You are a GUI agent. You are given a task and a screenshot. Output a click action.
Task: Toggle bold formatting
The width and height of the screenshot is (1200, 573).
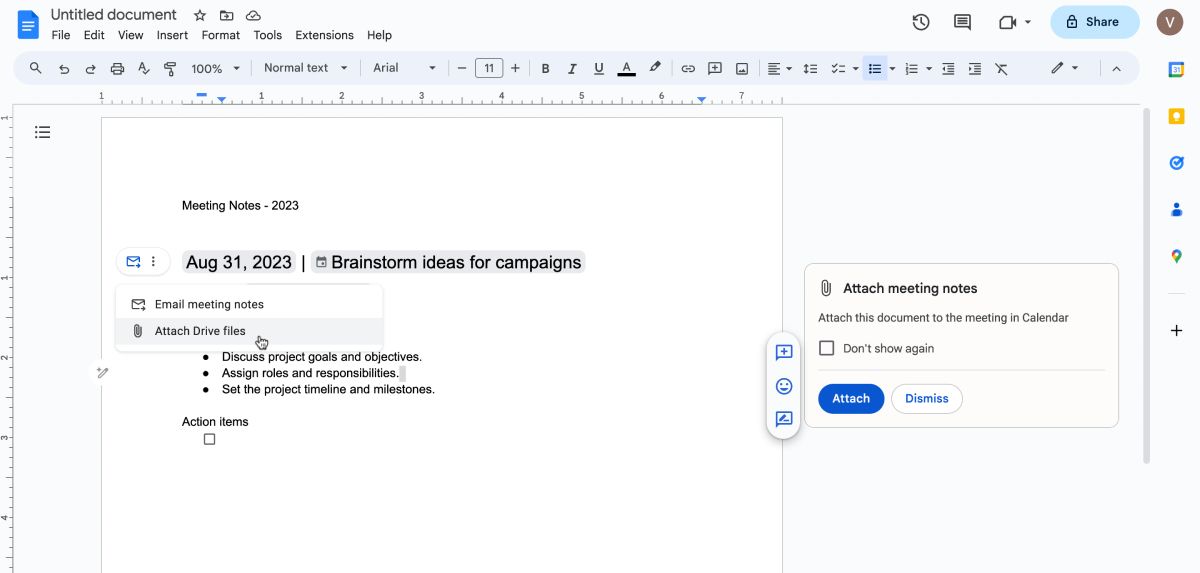pos(545,68)
